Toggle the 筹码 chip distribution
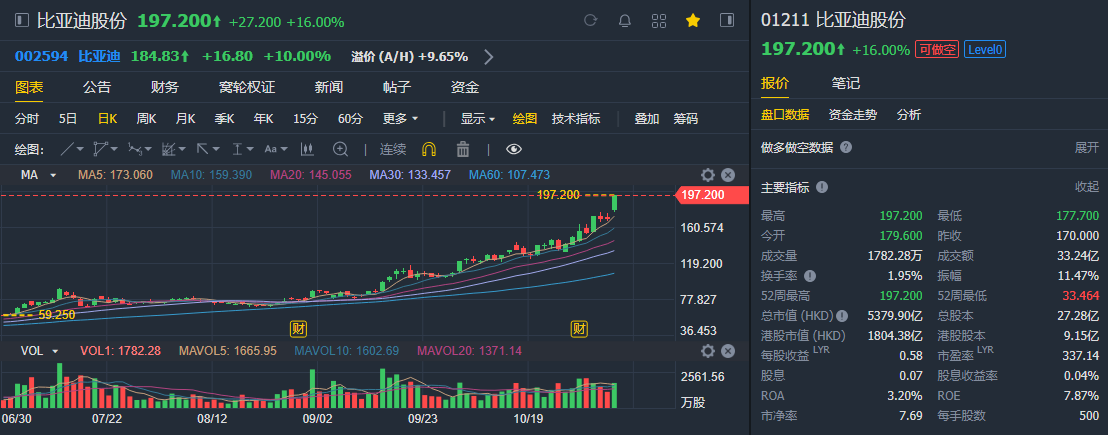 tap(685, 119)
